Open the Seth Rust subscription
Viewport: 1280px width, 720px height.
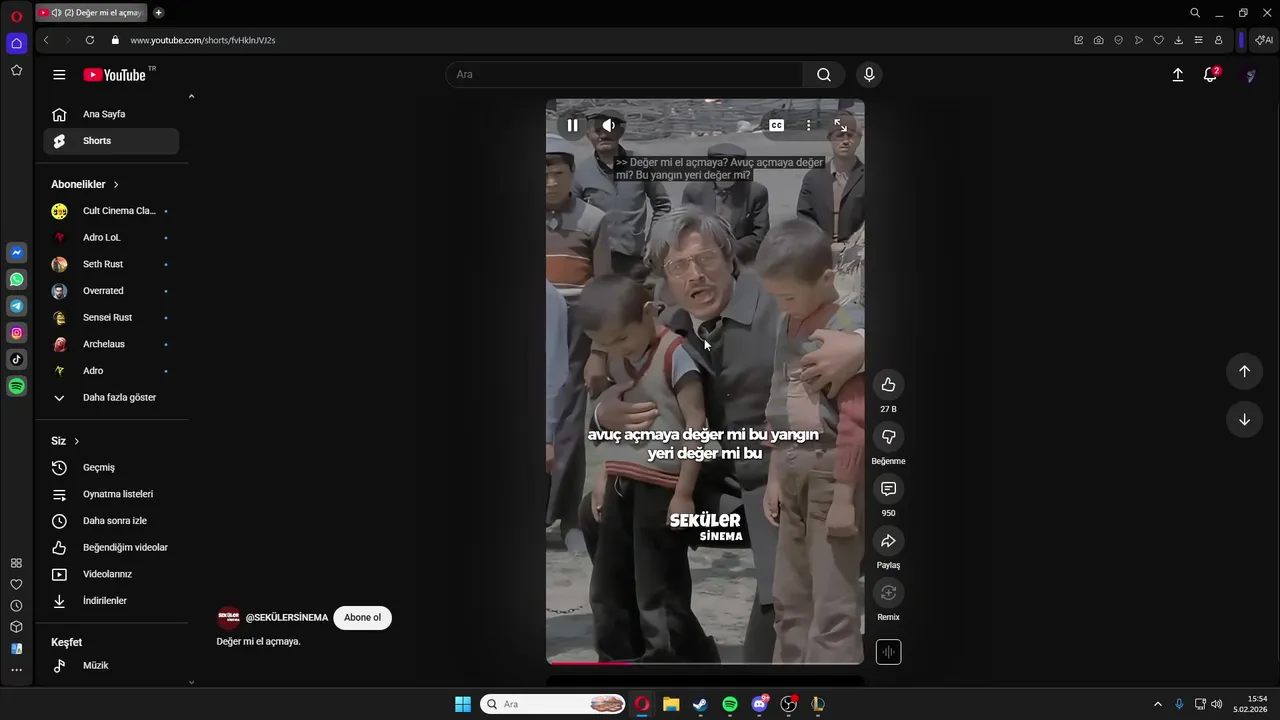(111, 264)
